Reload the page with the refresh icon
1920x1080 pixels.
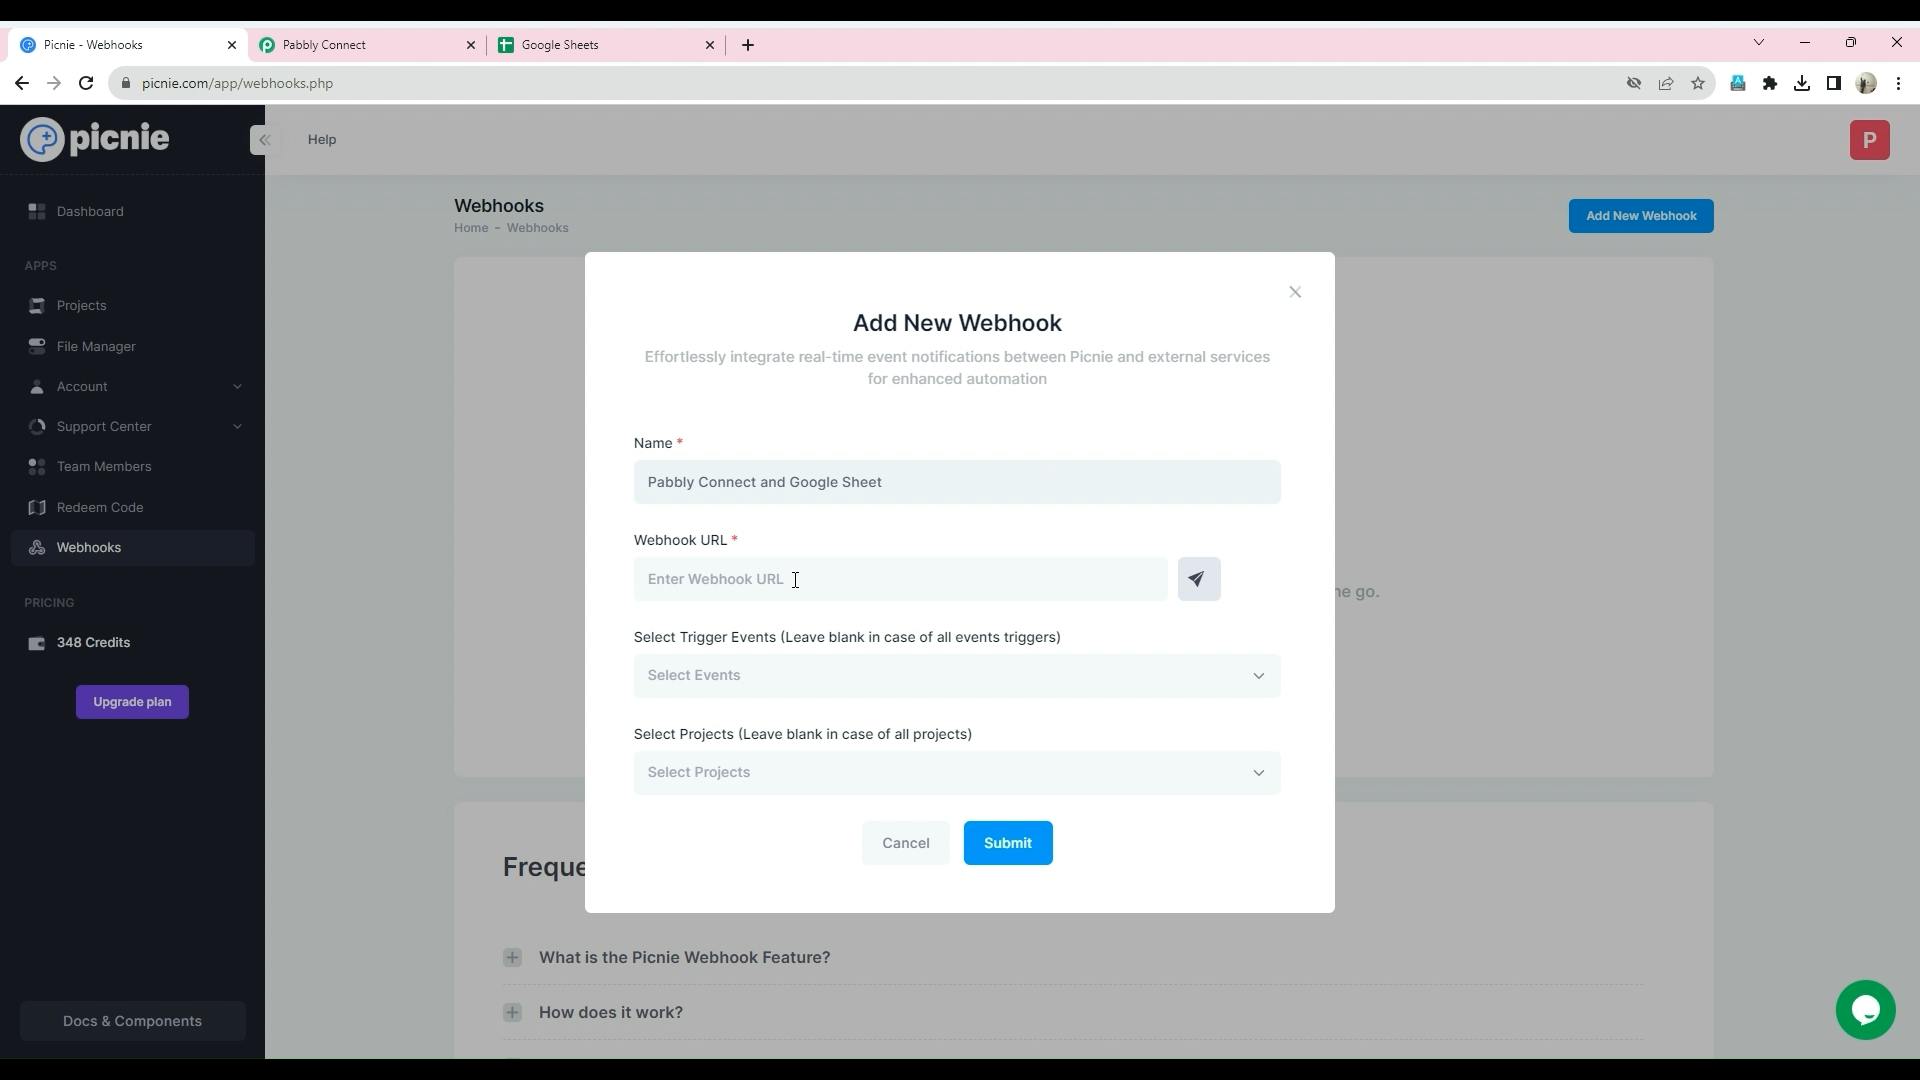pyautogui.click(x=86, y=83)
